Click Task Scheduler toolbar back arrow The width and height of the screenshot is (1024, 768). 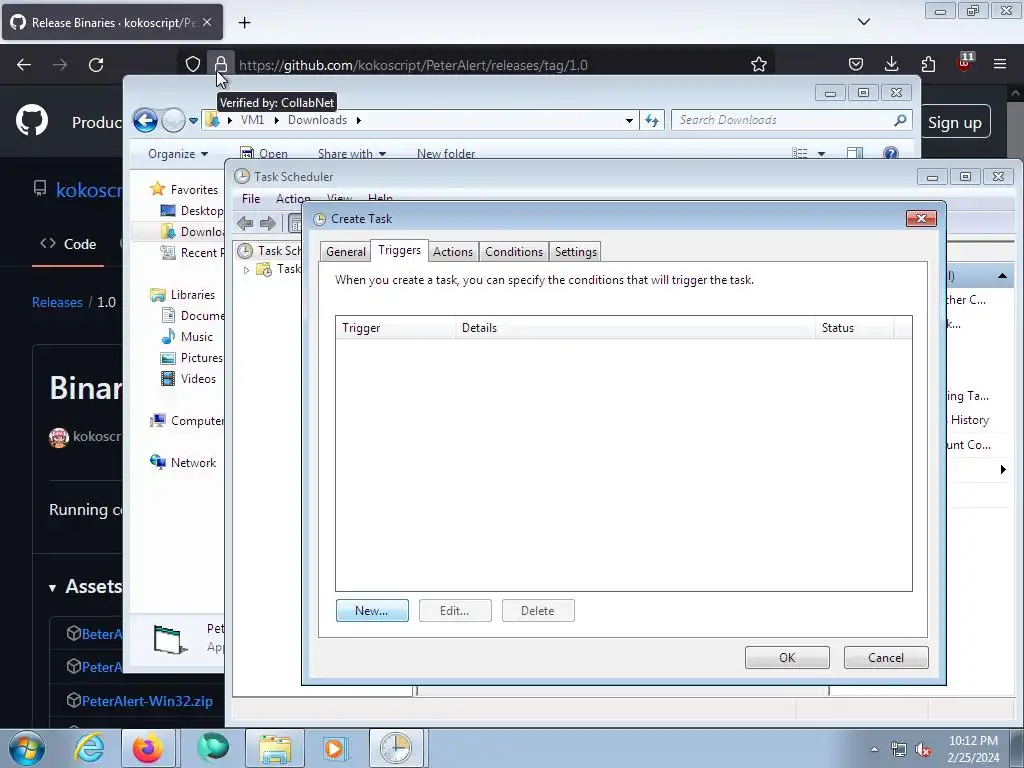246,223
